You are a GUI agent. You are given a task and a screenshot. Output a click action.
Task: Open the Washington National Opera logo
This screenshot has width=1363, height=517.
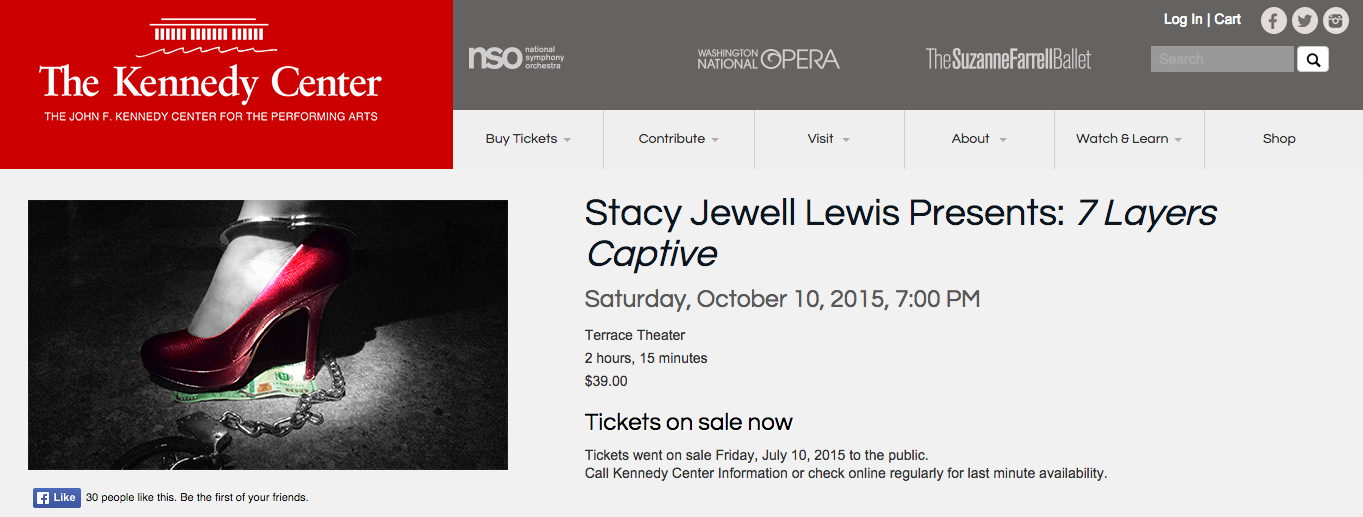tap(768, 59)
